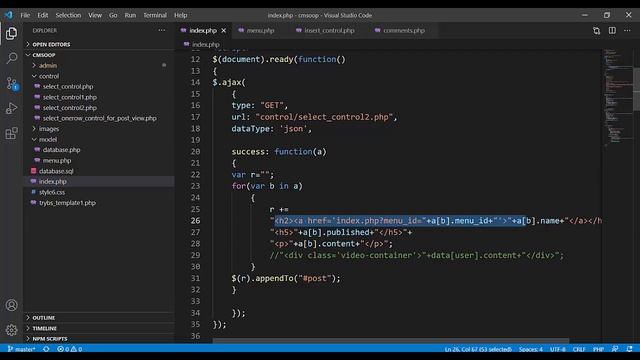Open the File menu

pyautogui.click(x=25, y=15)
